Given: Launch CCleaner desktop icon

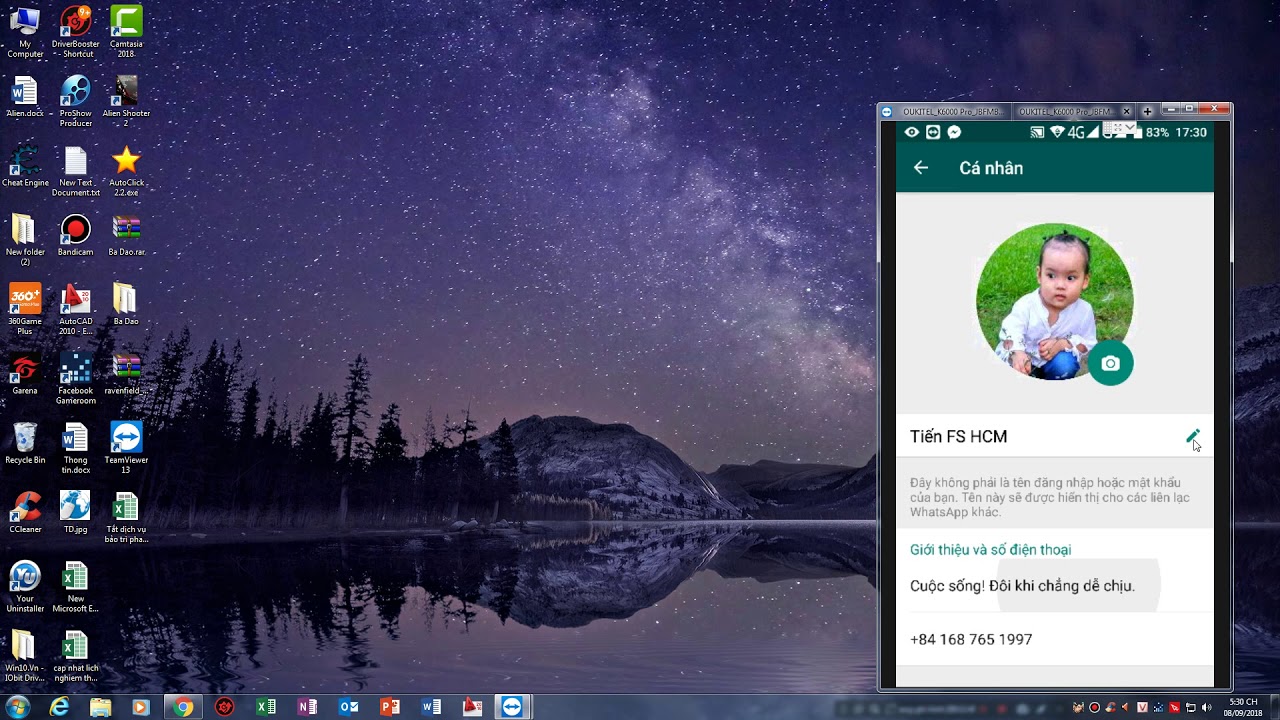Looking at the screenshot, I should pos(25,512).
